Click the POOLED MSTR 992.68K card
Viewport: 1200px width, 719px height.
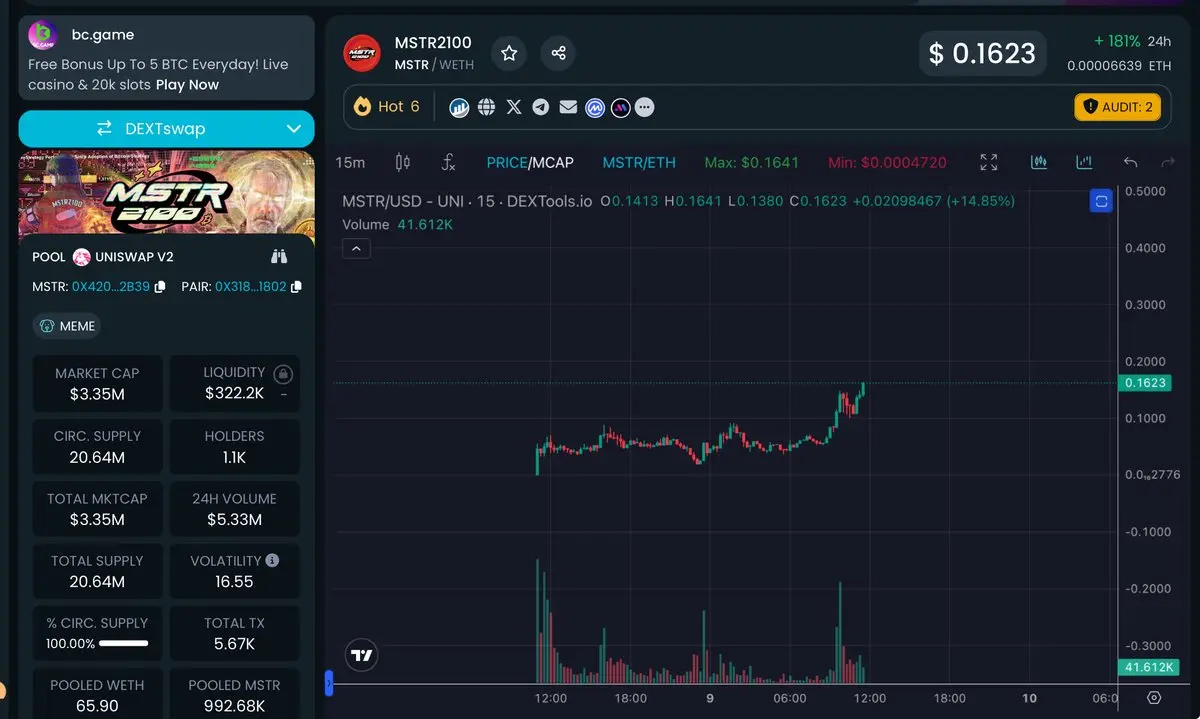click(x=234, y=696)
